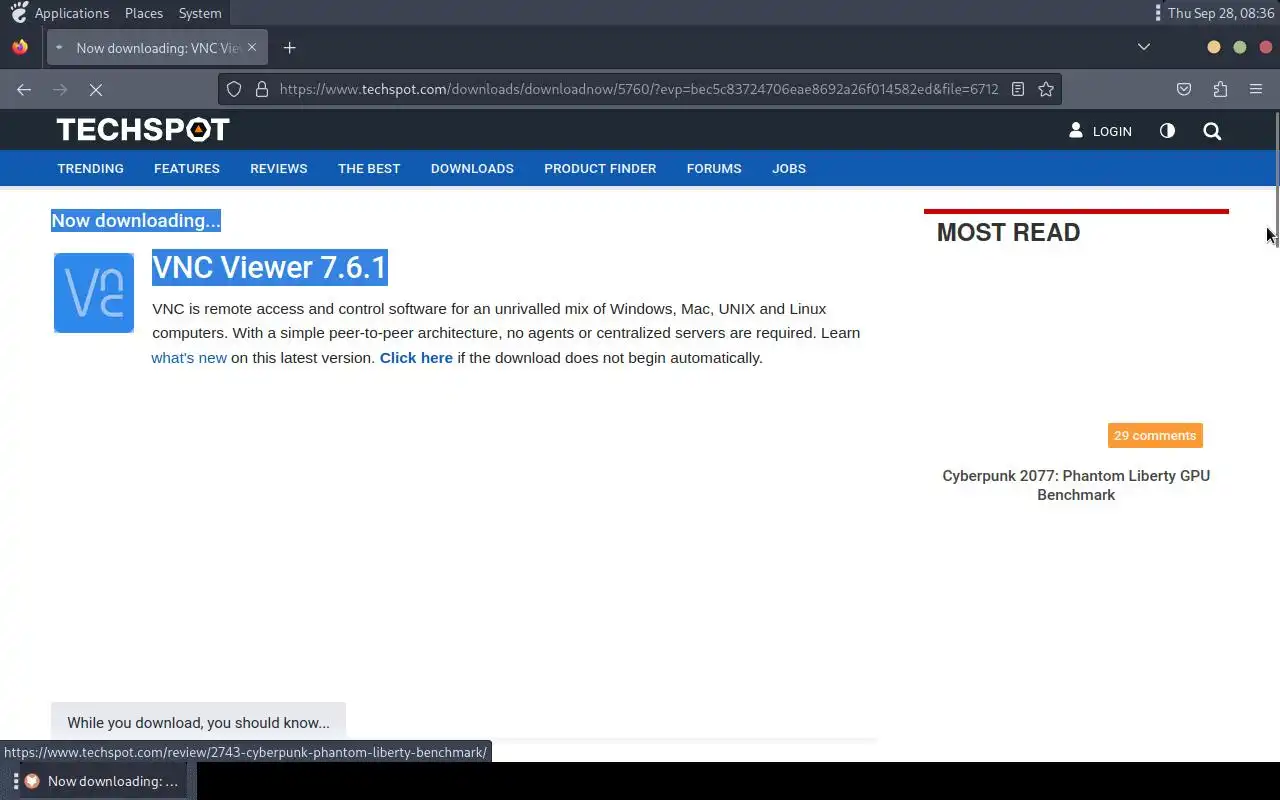Go back to the previous page
Viewport: 1280px width, 800px height.
coord(24,89)
